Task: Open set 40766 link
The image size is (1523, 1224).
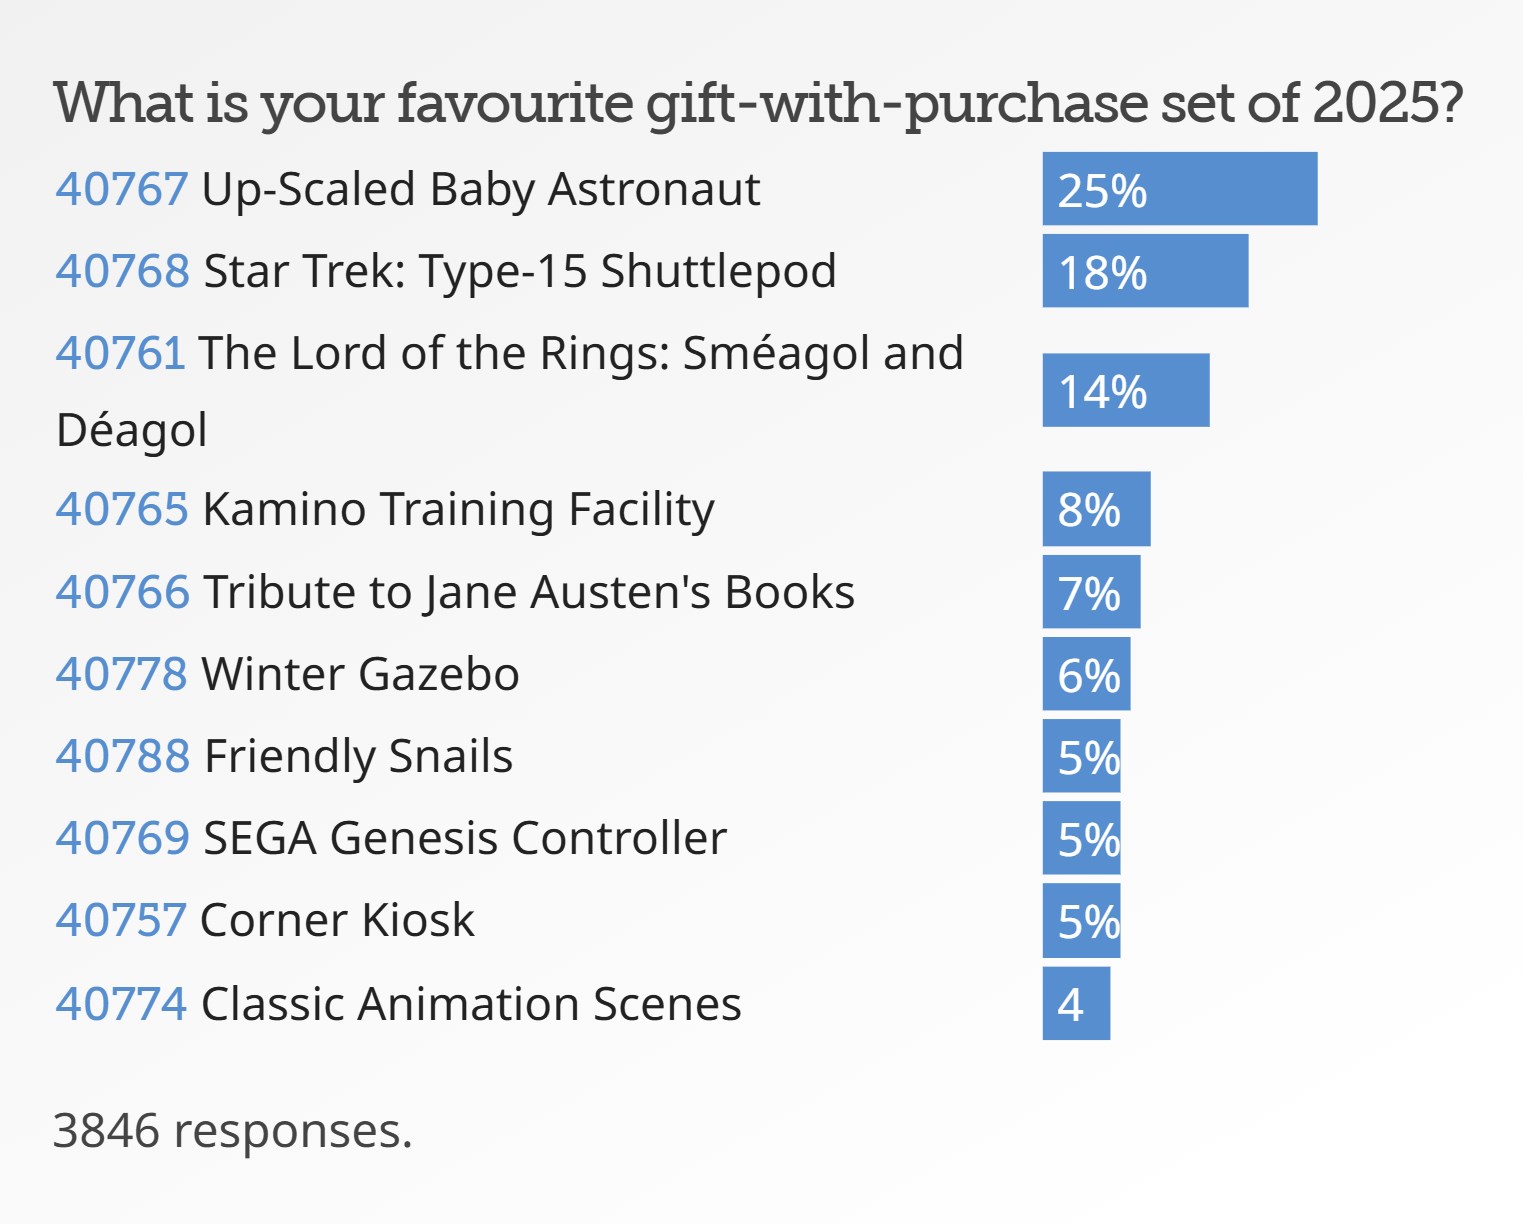Action: click(122, 592)
